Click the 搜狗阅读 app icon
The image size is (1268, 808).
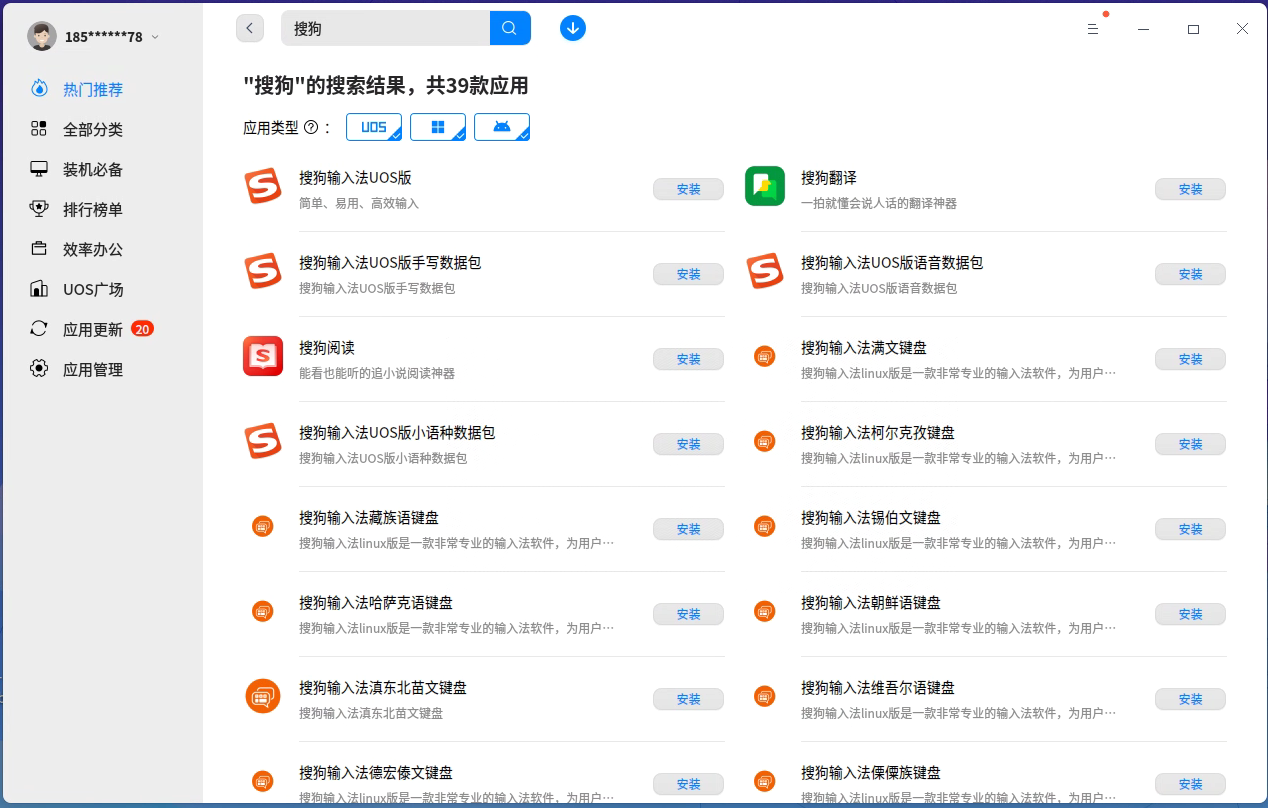263,356
